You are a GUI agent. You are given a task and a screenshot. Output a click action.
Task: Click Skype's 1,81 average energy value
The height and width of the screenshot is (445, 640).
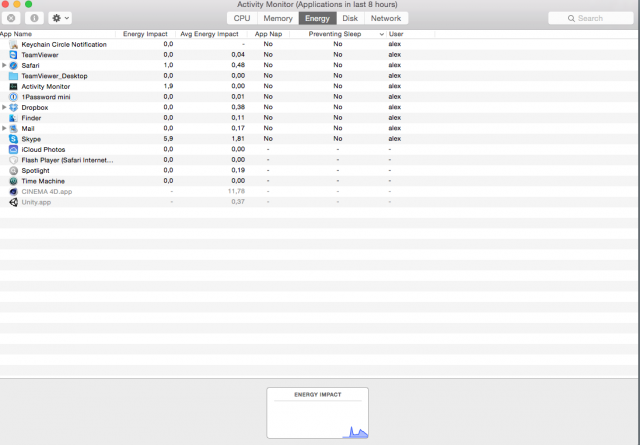point(238,139)
